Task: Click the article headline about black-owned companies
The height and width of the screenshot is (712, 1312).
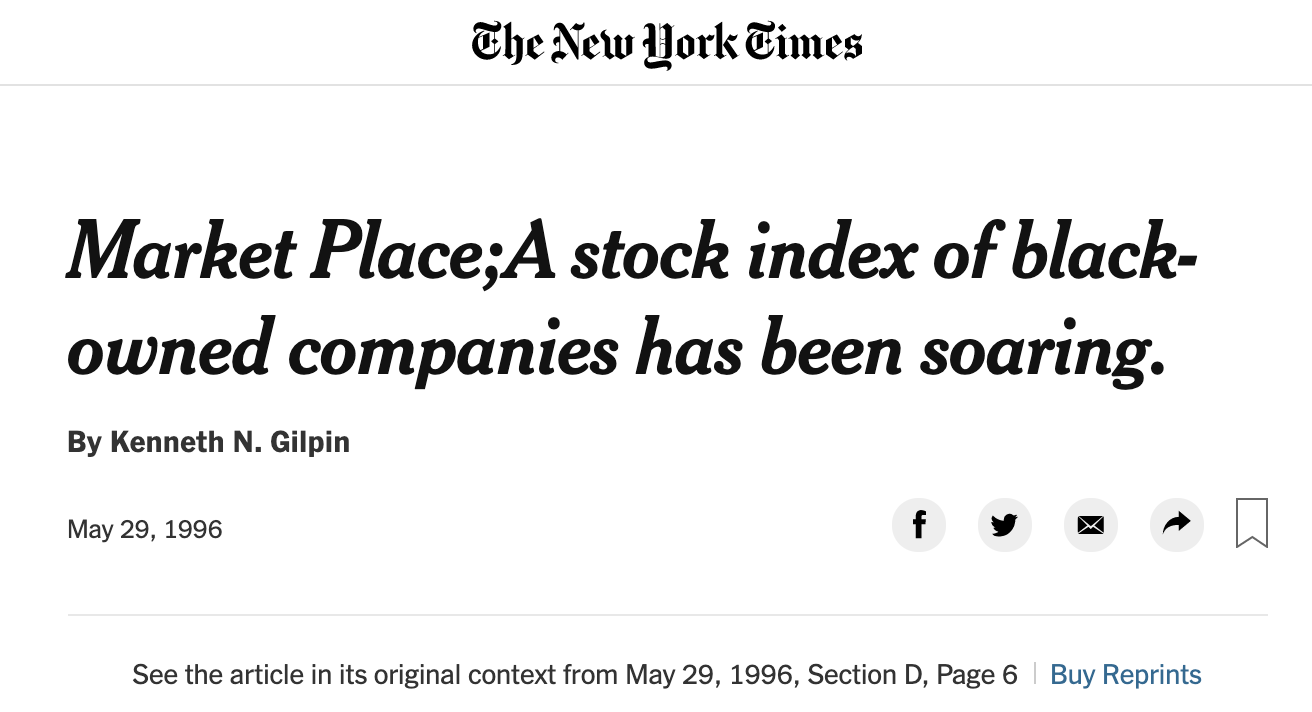Action: [x=632, y=300]
